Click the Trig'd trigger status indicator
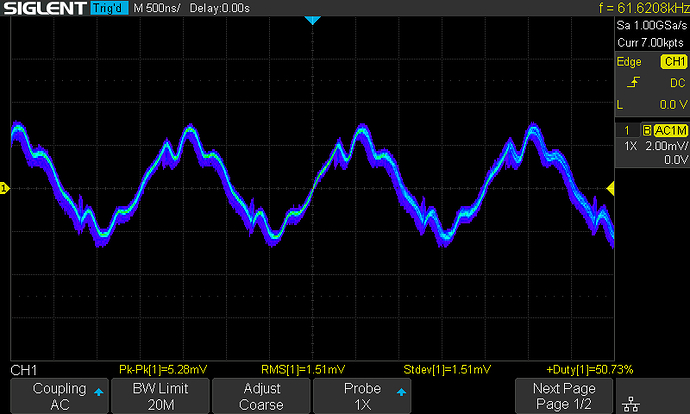Image resolution: width=690 pixels, height=414 pixels. pos(108,10)
